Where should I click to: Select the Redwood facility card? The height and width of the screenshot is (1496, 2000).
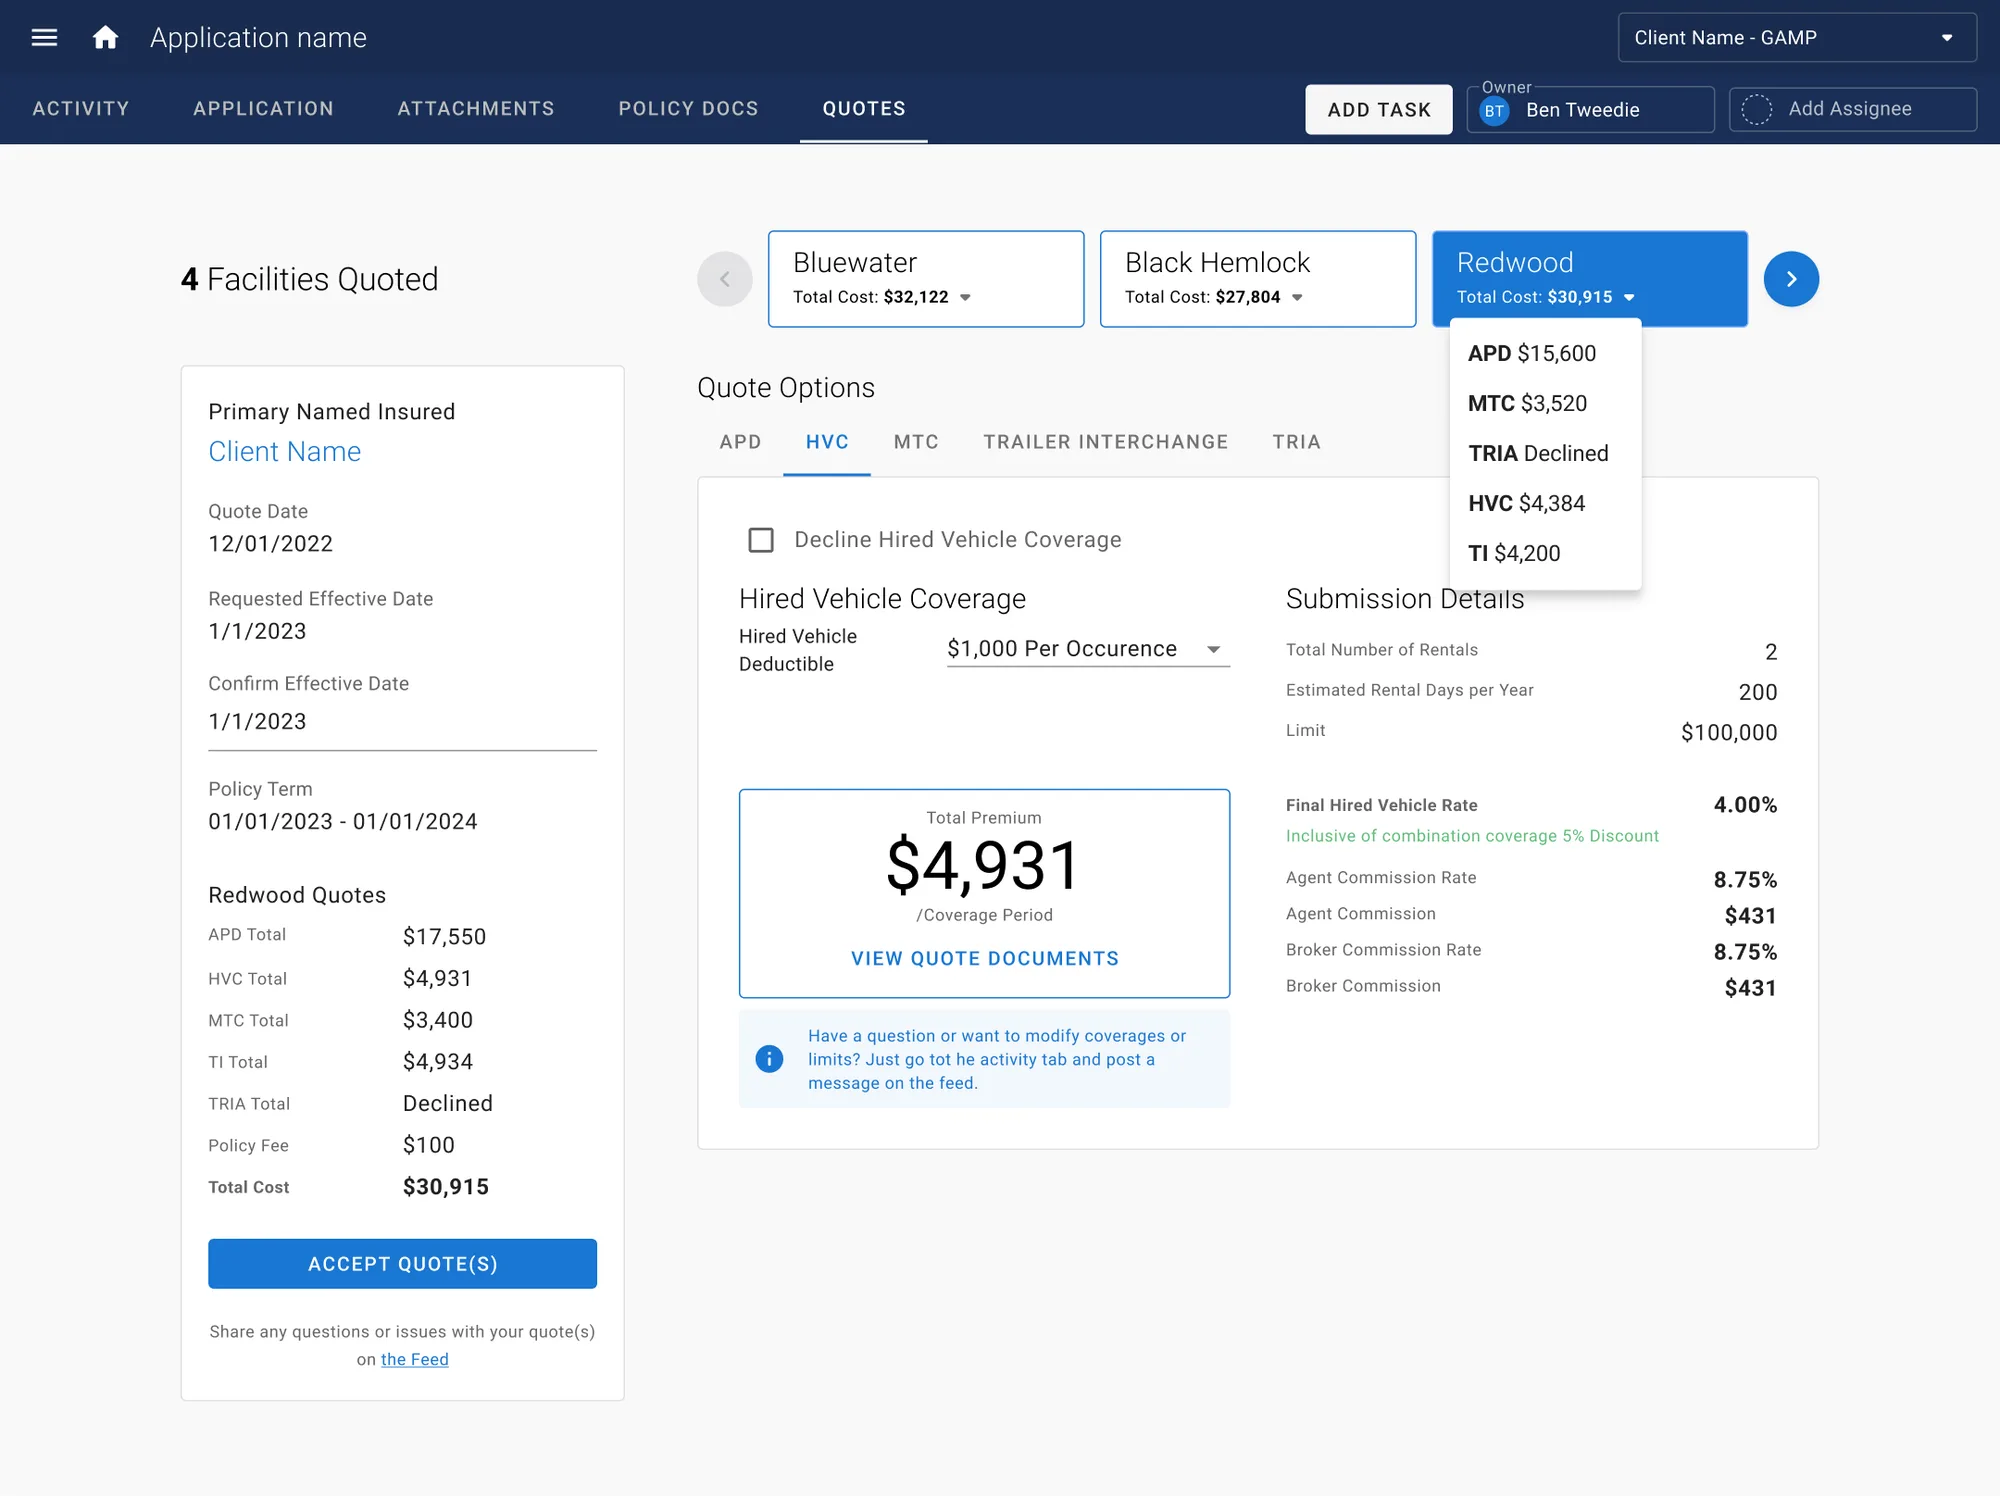(1590, 279)
